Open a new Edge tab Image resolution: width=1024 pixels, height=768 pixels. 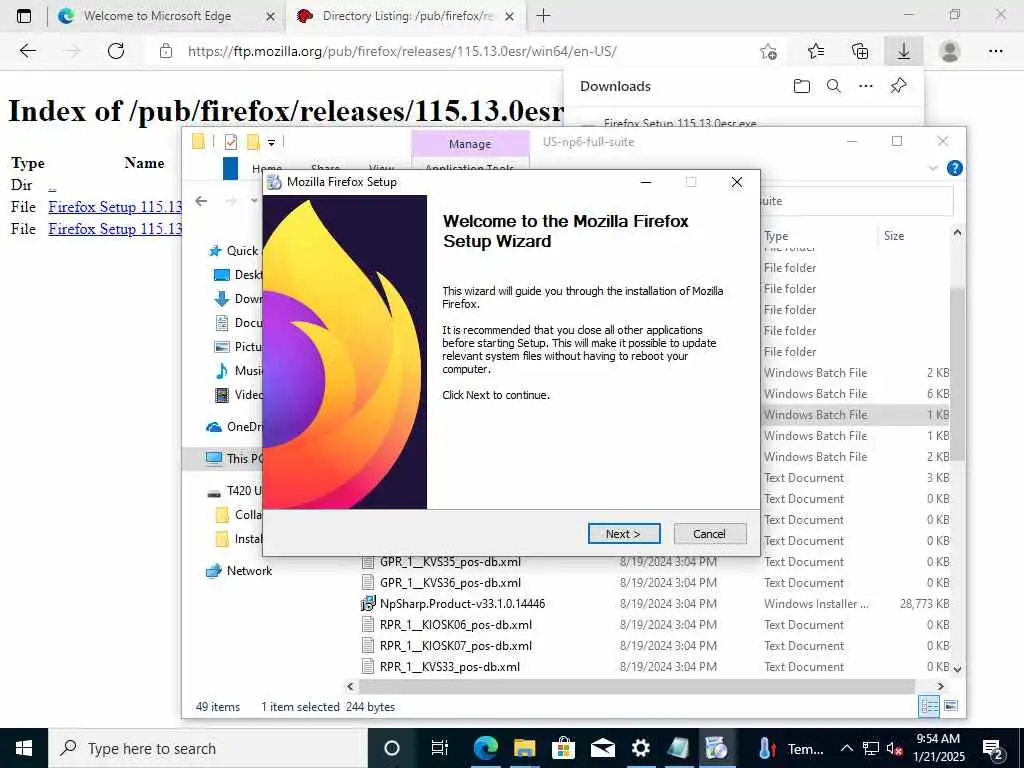point(543,16)
